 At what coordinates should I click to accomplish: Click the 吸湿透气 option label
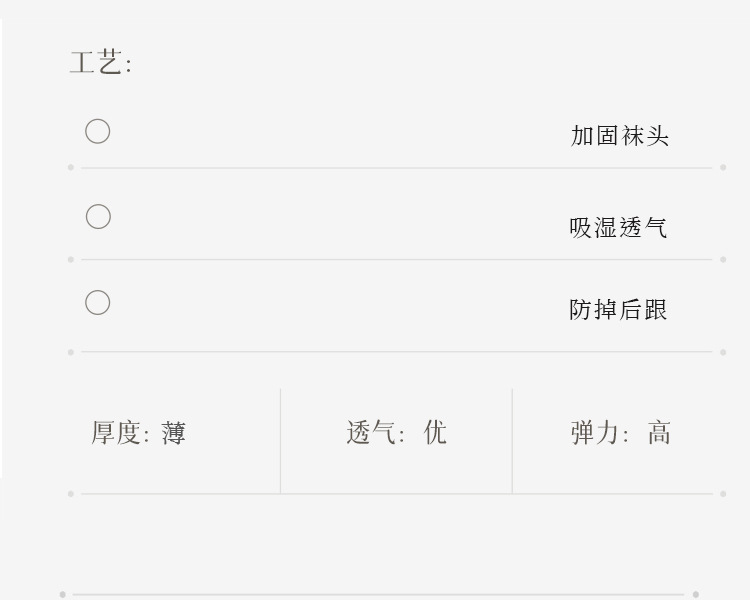pos(618,228)
